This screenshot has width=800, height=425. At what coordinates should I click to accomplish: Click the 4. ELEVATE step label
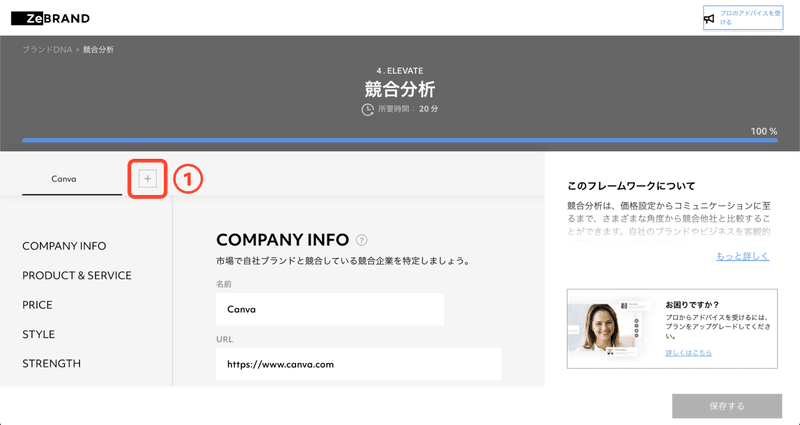(399, 71)
